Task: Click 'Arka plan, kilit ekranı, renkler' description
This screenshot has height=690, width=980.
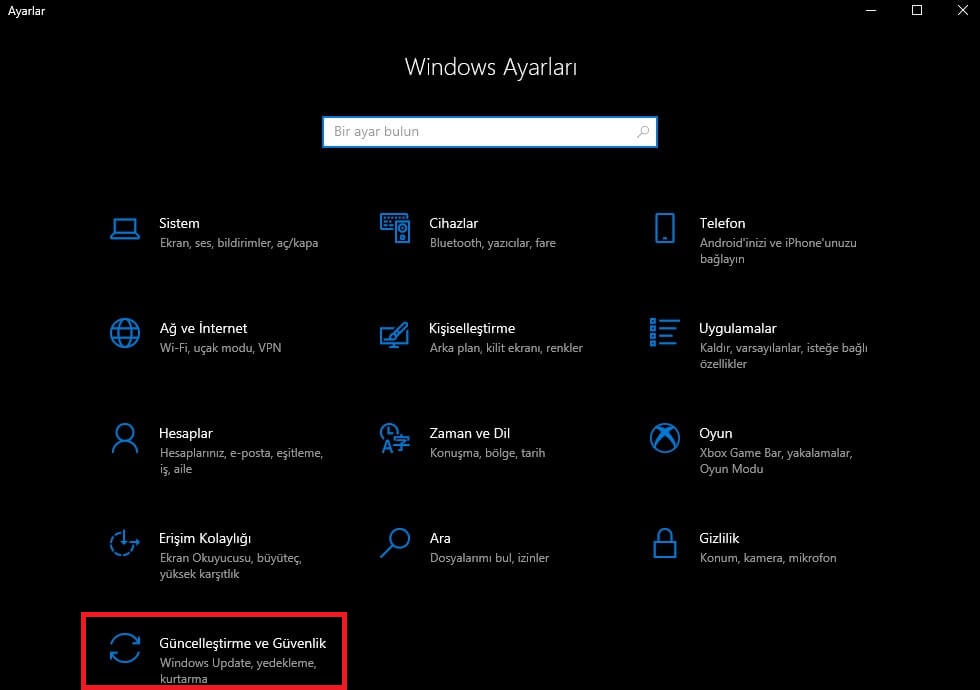Action: pyautogui.click(x=506, y=348)
